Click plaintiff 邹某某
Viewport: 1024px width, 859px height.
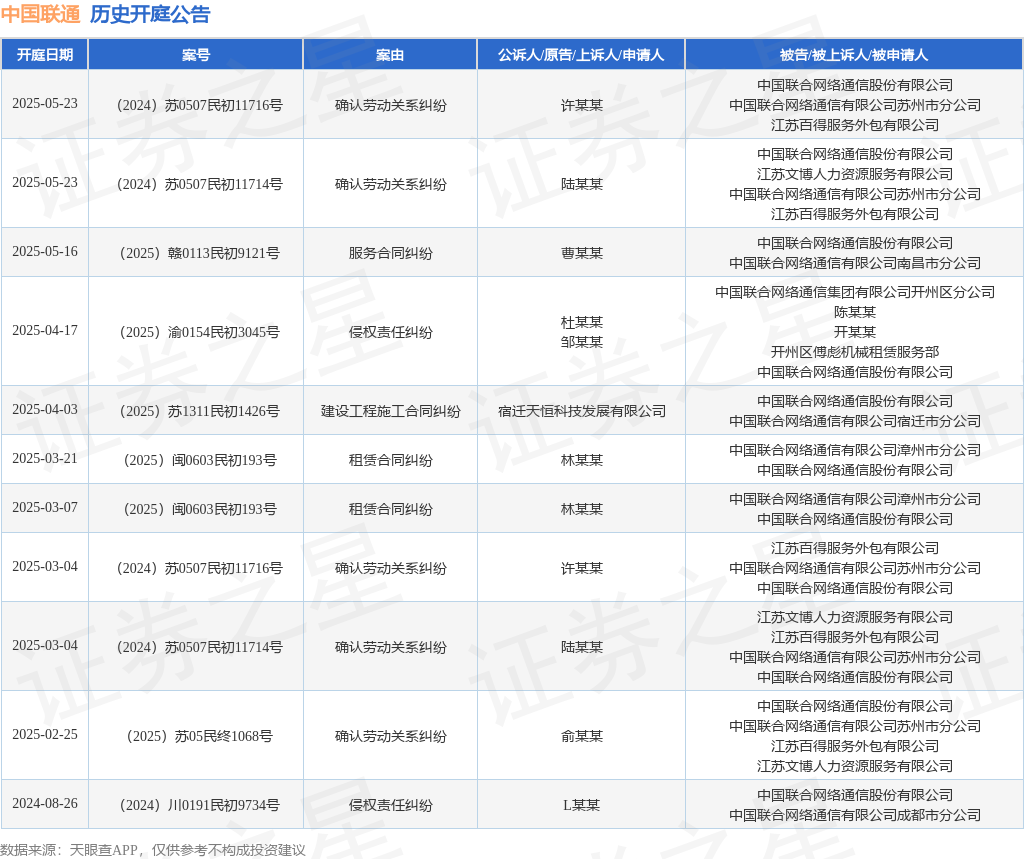581,342
